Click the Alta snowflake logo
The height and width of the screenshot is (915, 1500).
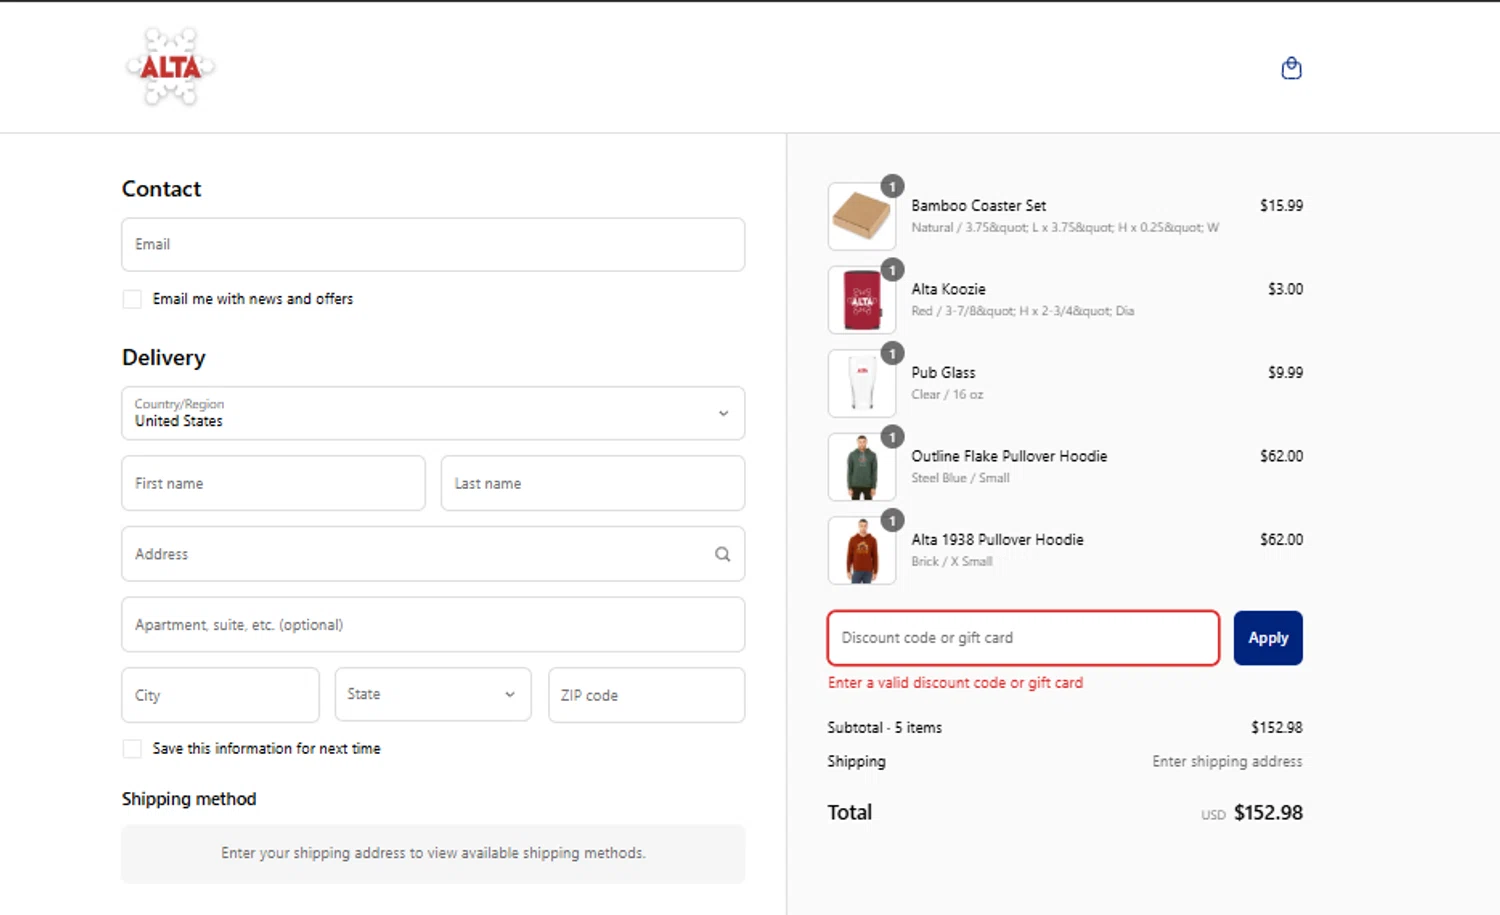tap(171, 67)
